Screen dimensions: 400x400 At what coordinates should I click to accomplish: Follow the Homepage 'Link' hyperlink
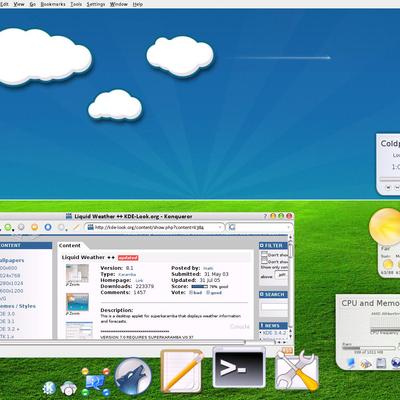tap(139, 280)
